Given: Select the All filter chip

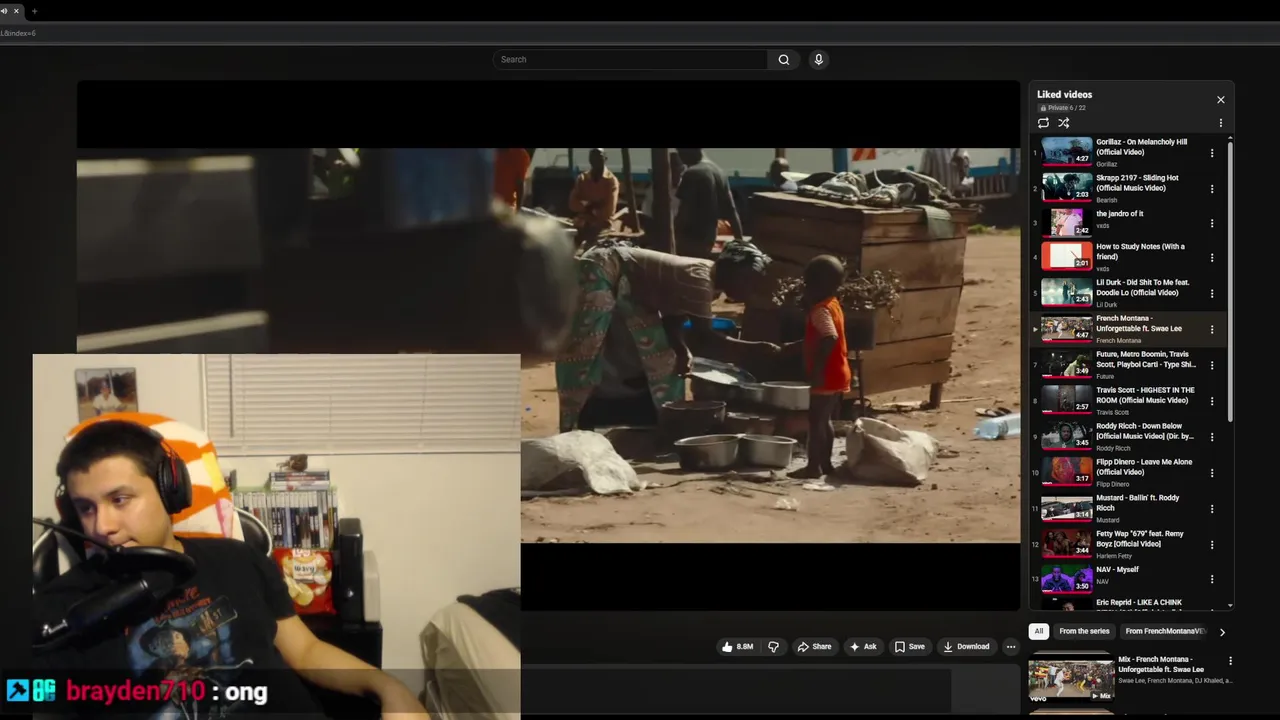Looking at the screenshot, I should (x=1039, y=632).
